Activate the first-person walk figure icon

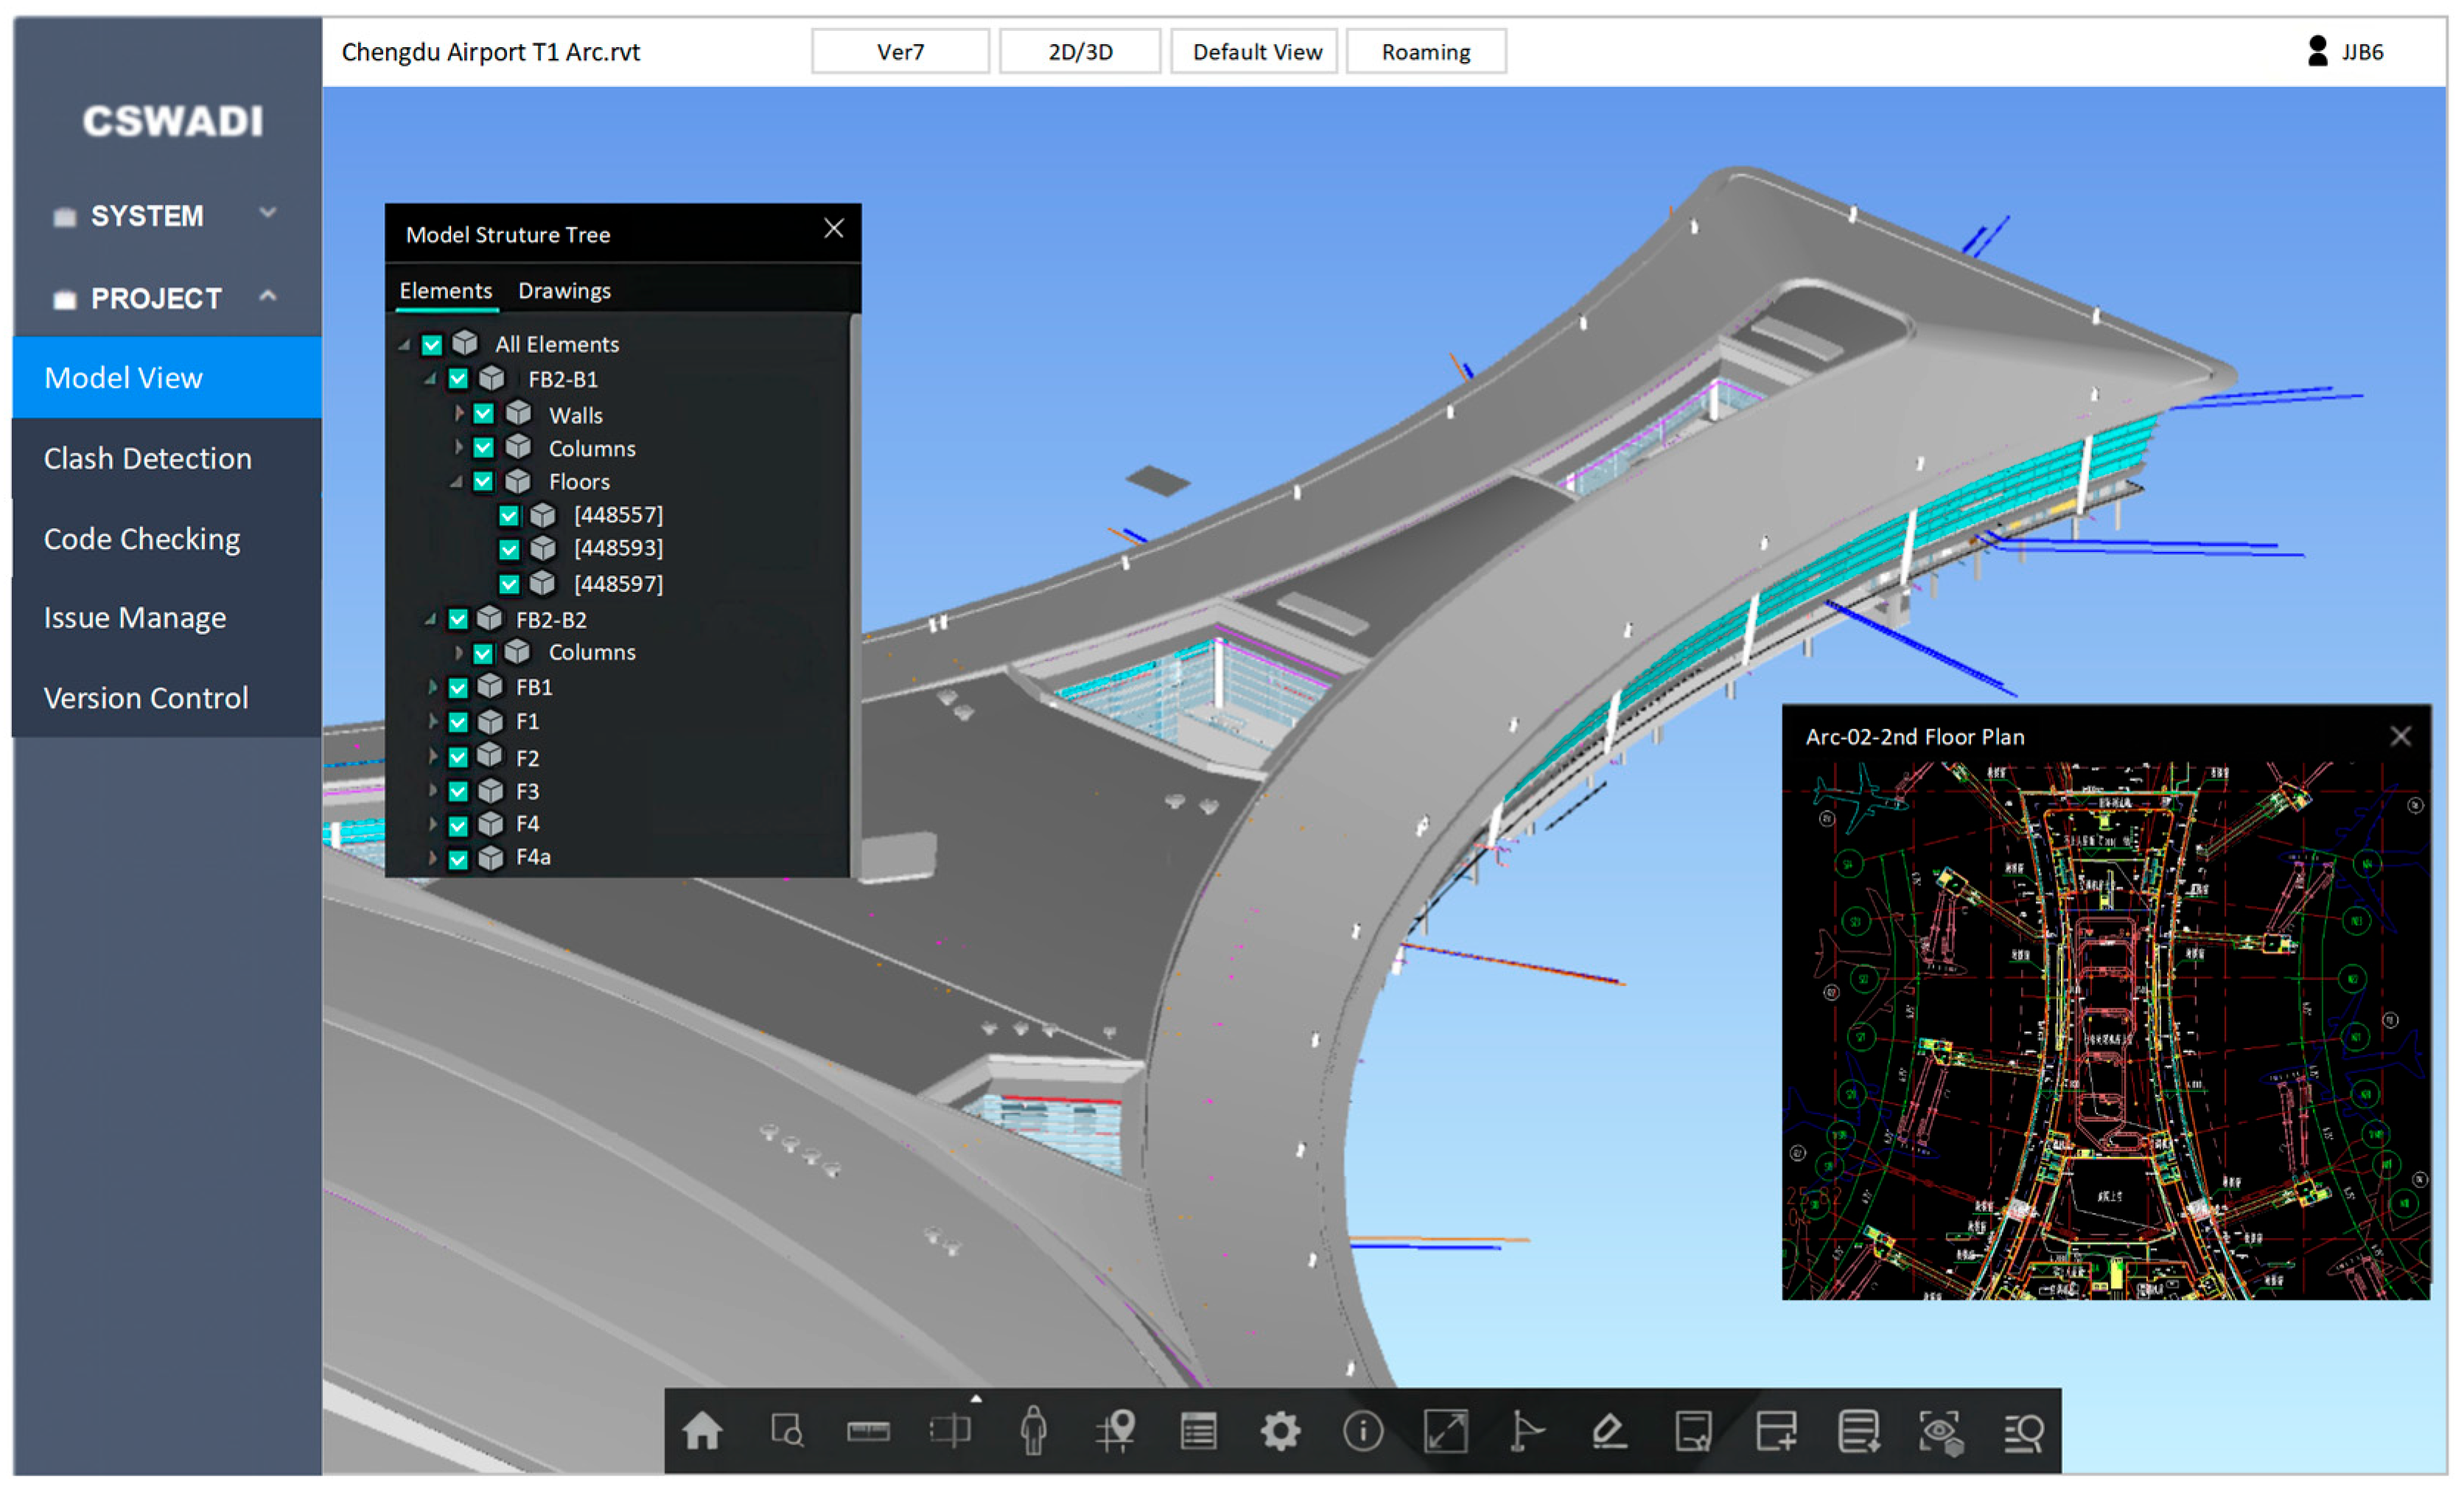pos(1034,1431)
